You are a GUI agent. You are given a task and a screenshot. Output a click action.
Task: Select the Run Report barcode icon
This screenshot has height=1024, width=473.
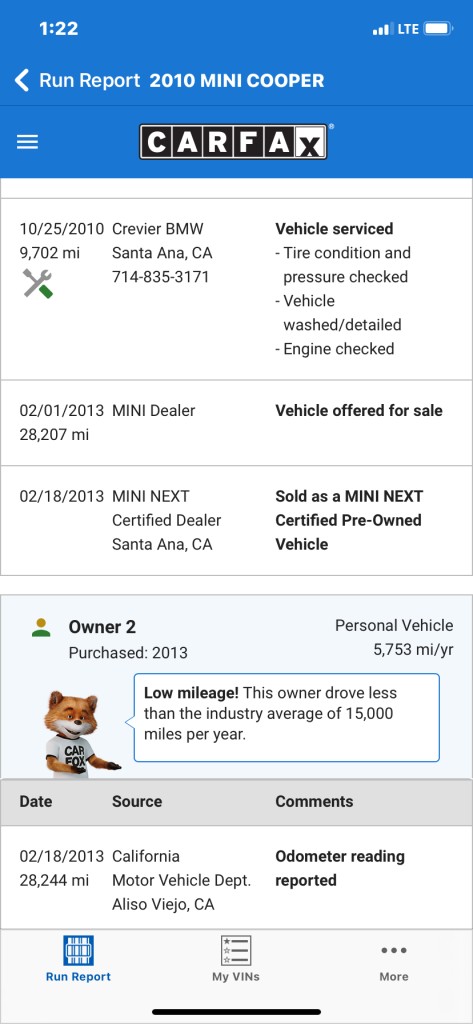point(78,950)
